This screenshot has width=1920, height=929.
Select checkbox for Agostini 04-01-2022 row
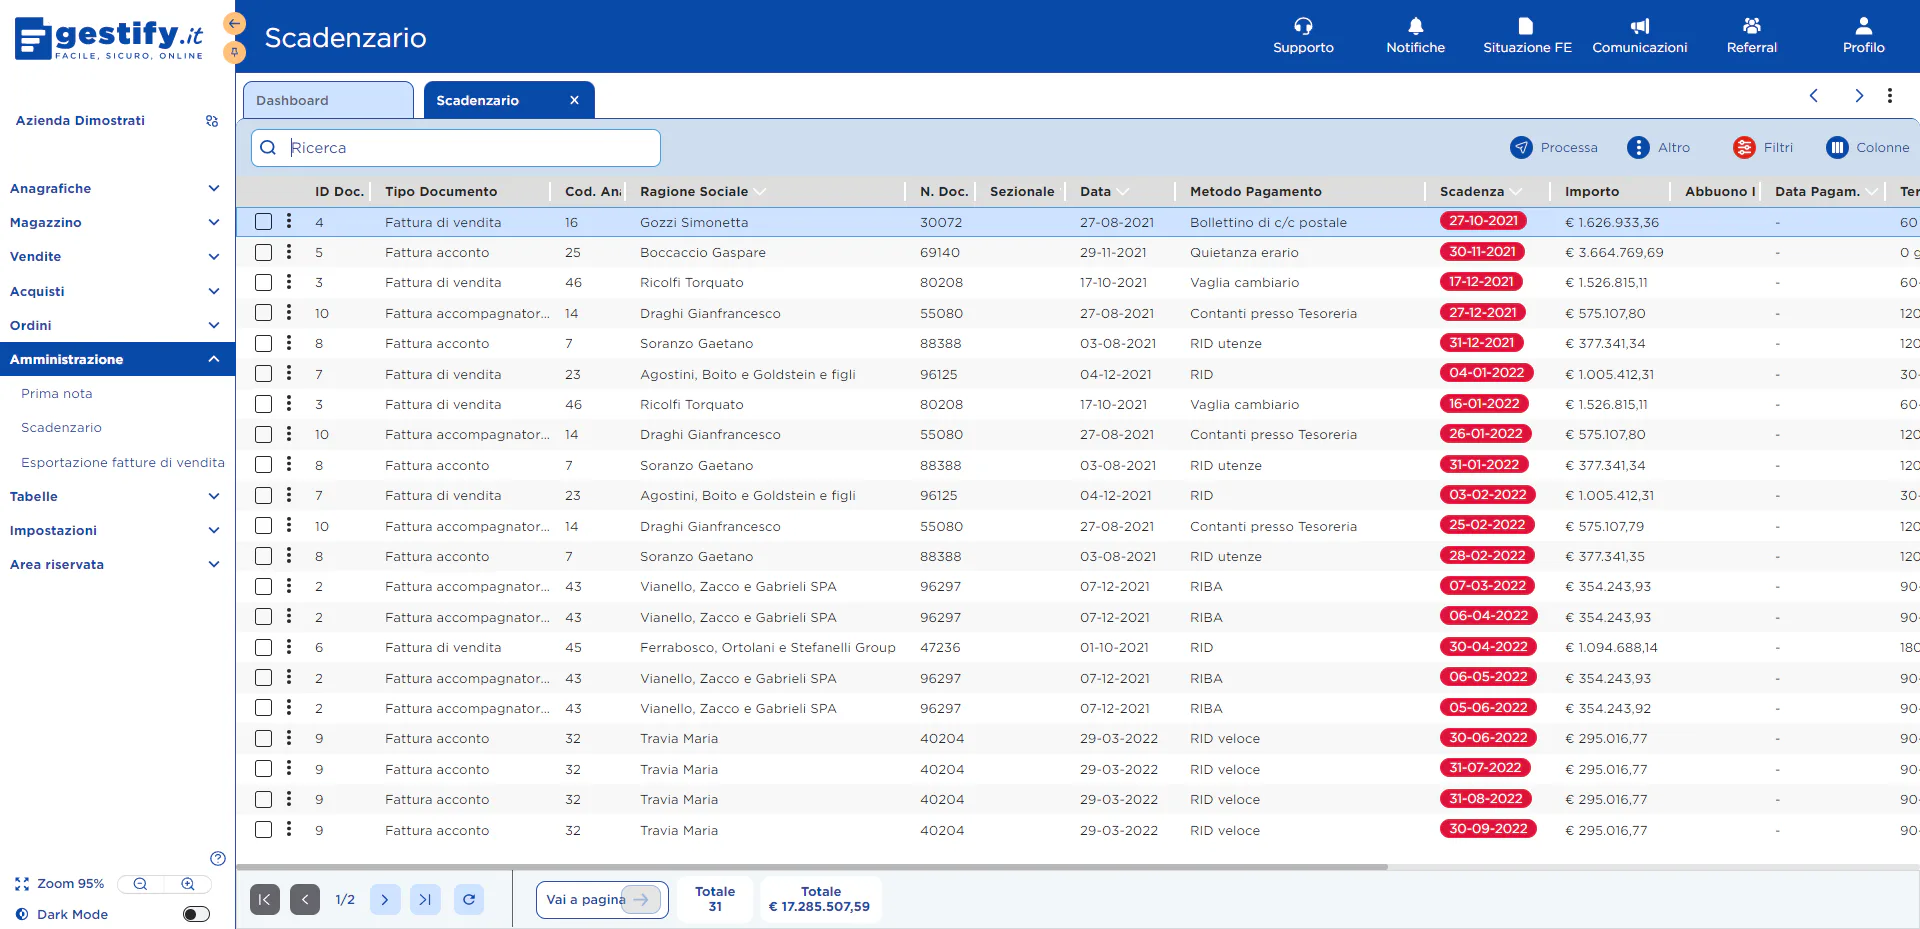[x=263, y=374]
